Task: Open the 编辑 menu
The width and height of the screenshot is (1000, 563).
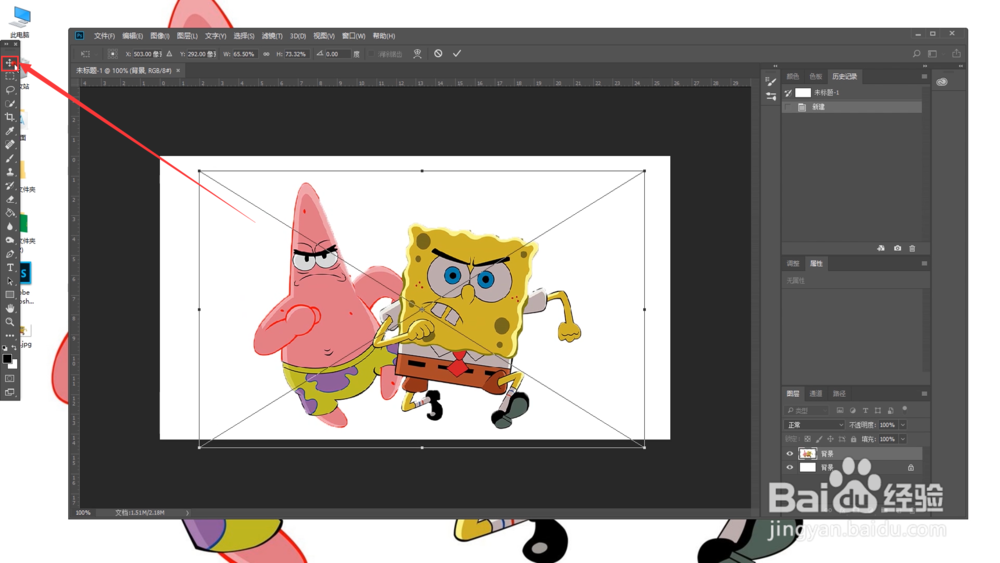Action: click(133, 36)
